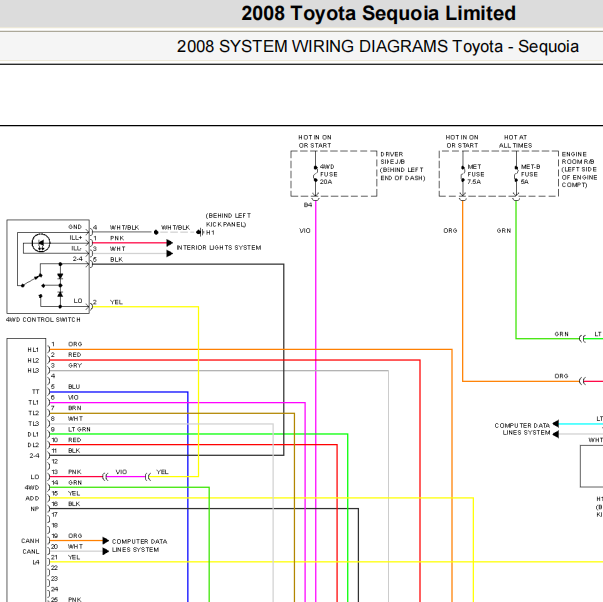Click the "BLU" wire label at pin 5
The height and width of the screenshot is (602, 603).
coord(74,387)
